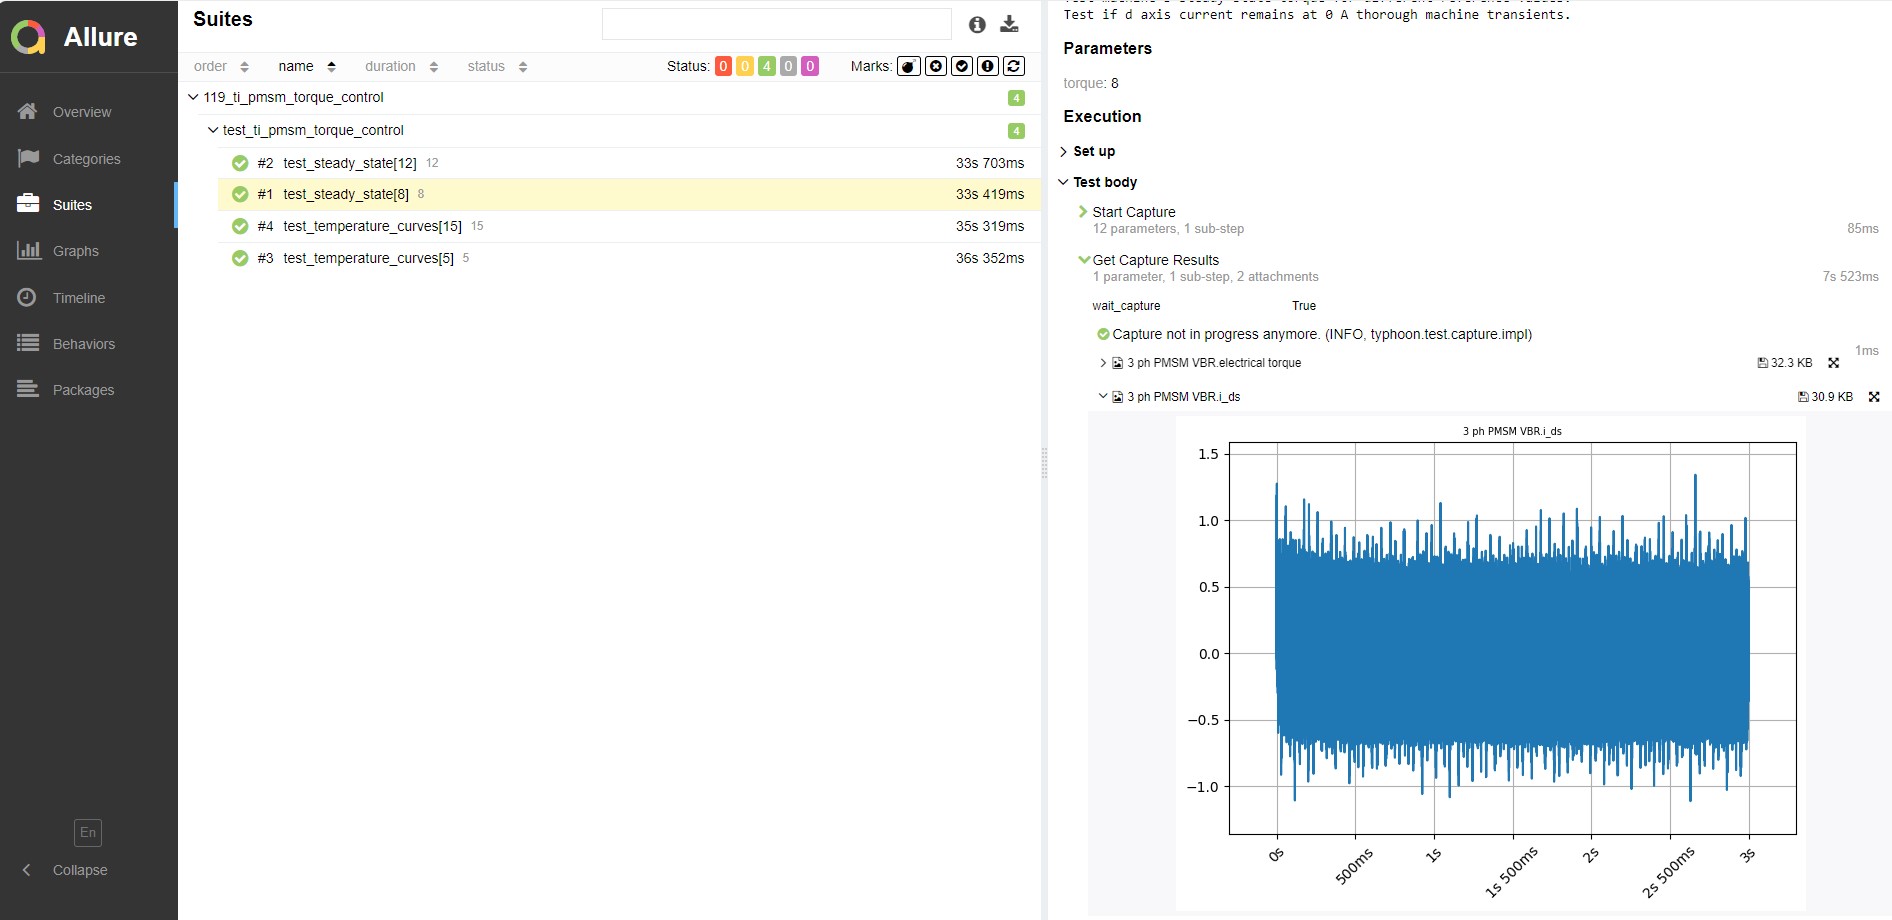Toggle the green passed status filter
This screenshot has height=920, width=1892.
766,66
